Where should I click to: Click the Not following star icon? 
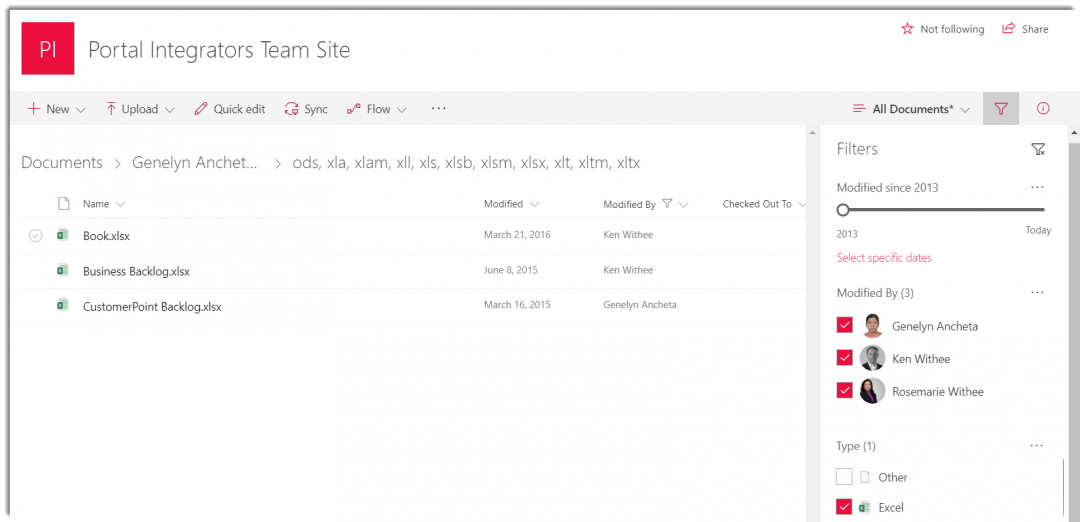[907, 29]
